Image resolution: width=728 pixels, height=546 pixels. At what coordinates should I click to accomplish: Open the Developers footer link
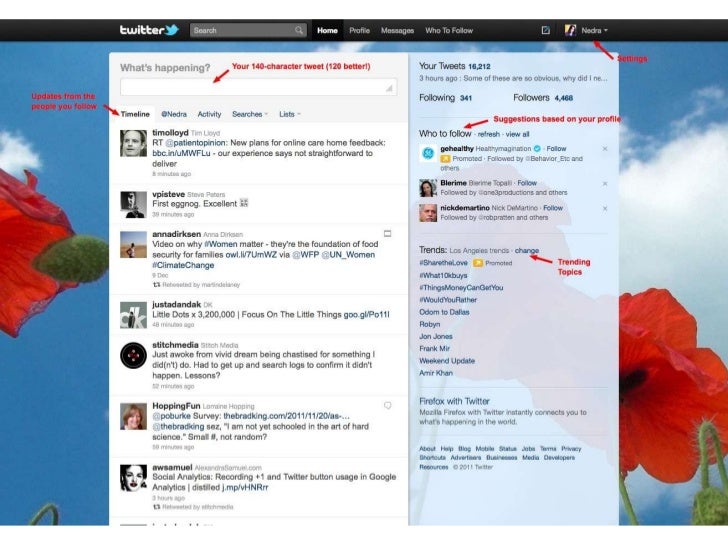pyautogui.click(x=559, y=458)
